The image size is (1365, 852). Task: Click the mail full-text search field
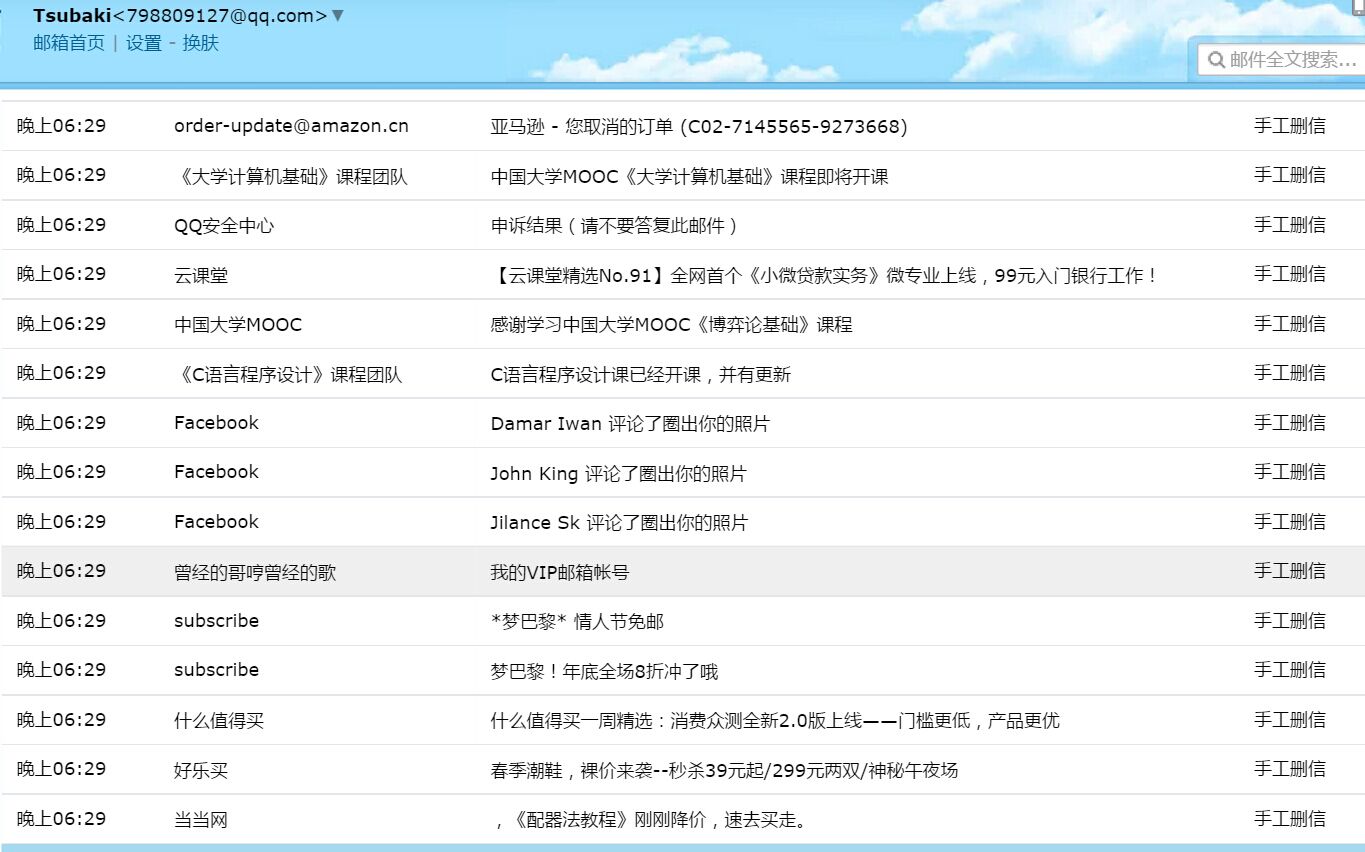pyautogui.click(x=1290, y=59)
